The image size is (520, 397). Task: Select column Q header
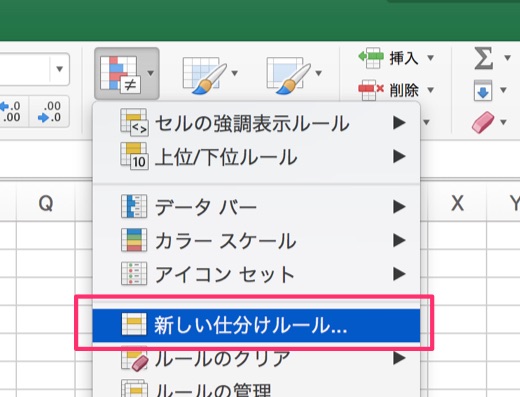tap(46, 202)
